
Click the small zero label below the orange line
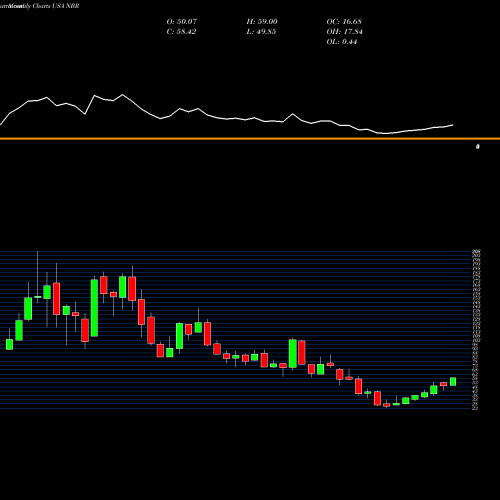pyautogui.click(x=478, y=146)
